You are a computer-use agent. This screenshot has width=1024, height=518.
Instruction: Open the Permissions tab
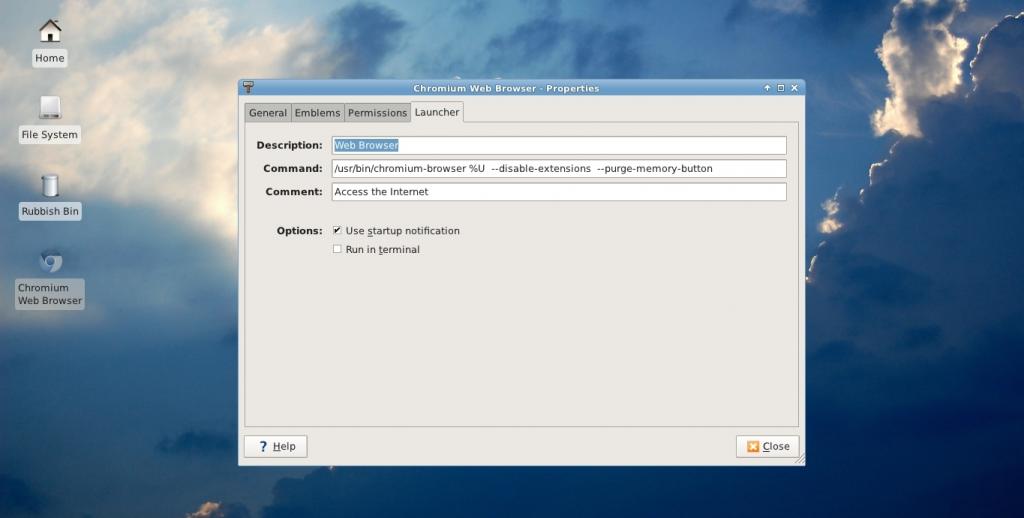(377, 112)
